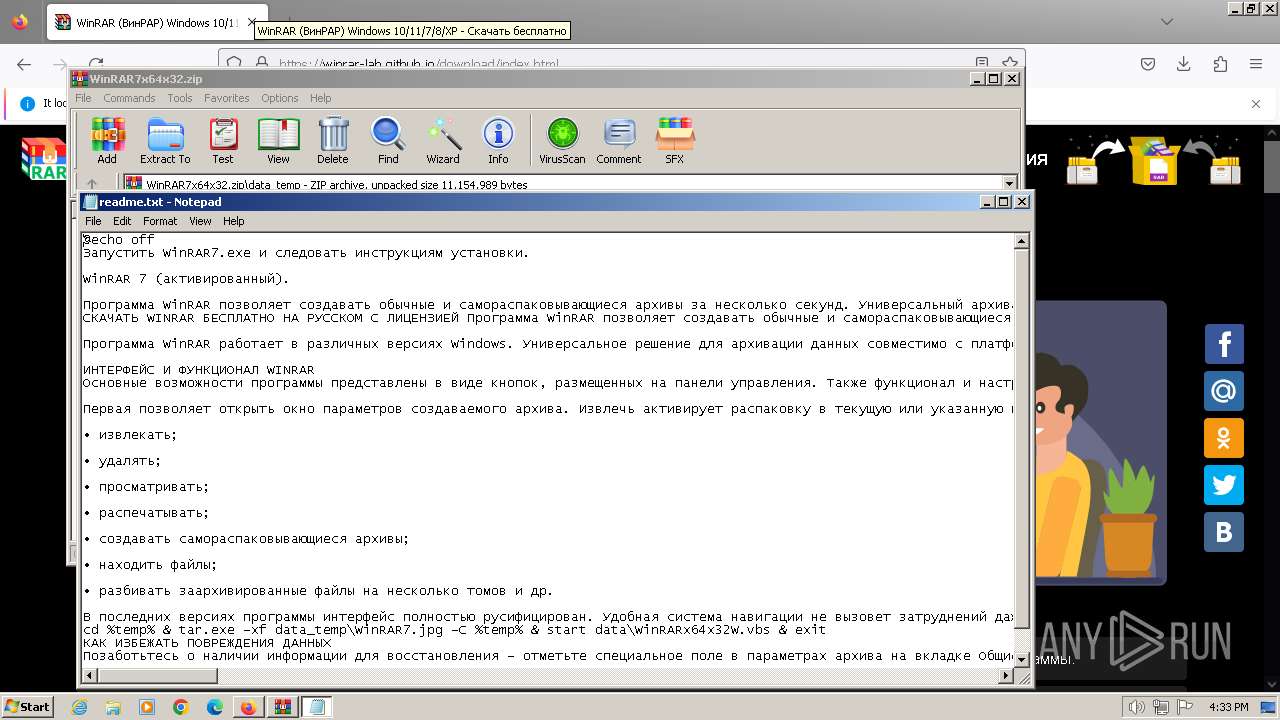1280x720 pixels.
Task: Click the Test archive icon
Action: coord(223,141)
